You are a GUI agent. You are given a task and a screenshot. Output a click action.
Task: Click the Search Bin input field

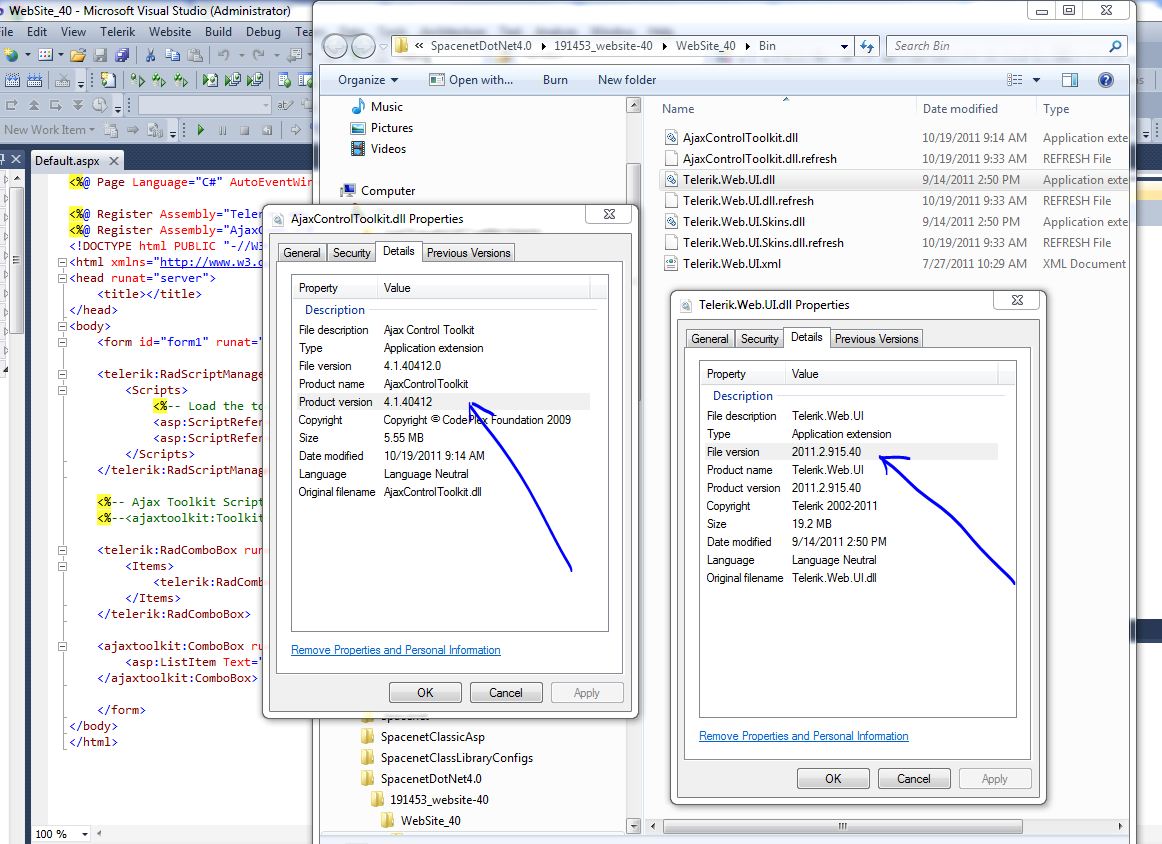coord(997,46)
